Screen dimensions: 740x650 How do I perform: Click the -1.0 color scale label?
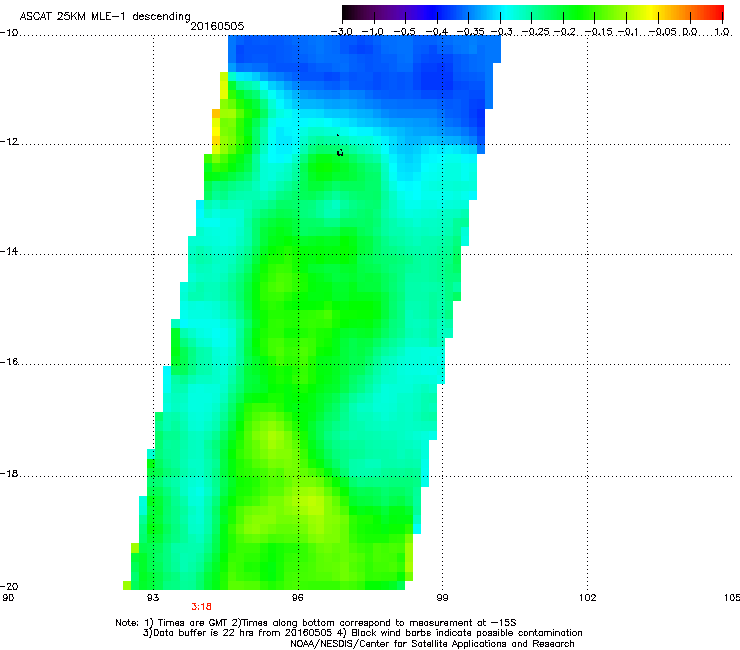point(373,32)
